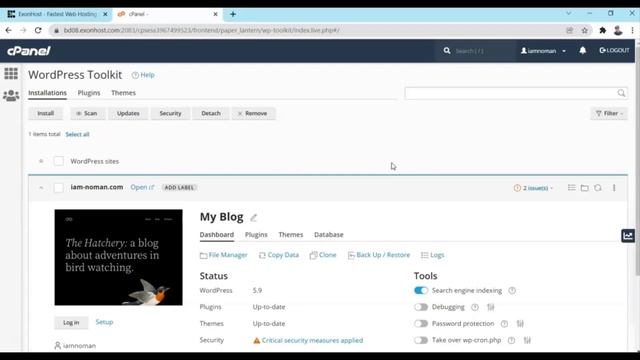Open File Manager link
Viewport: 640px width, 360px height.
(224, 255)
